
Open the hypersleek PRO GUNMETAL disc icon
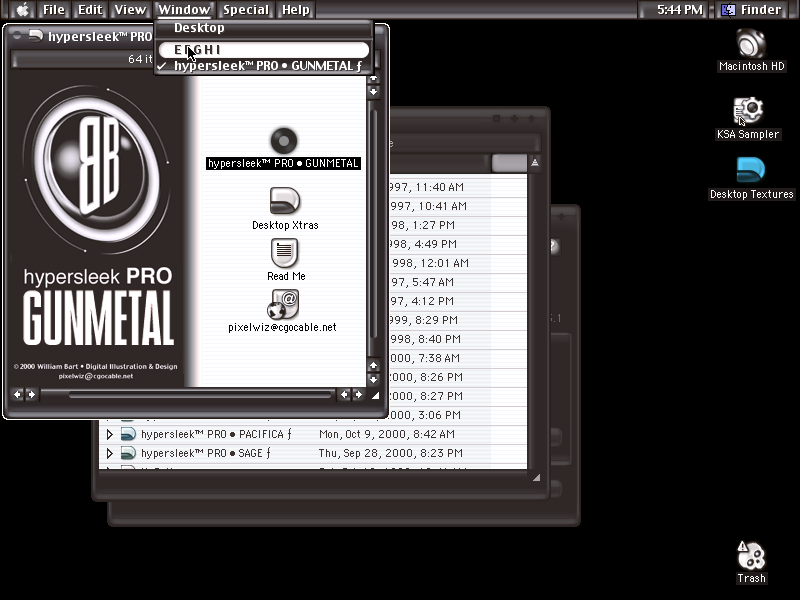284,141
